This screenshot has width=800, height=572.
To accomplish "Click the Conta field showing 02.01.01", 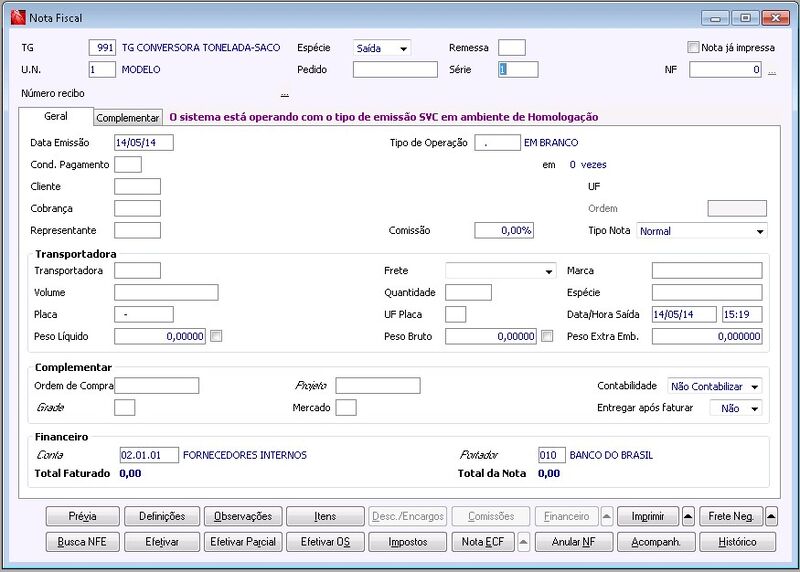I will (149, 455).
